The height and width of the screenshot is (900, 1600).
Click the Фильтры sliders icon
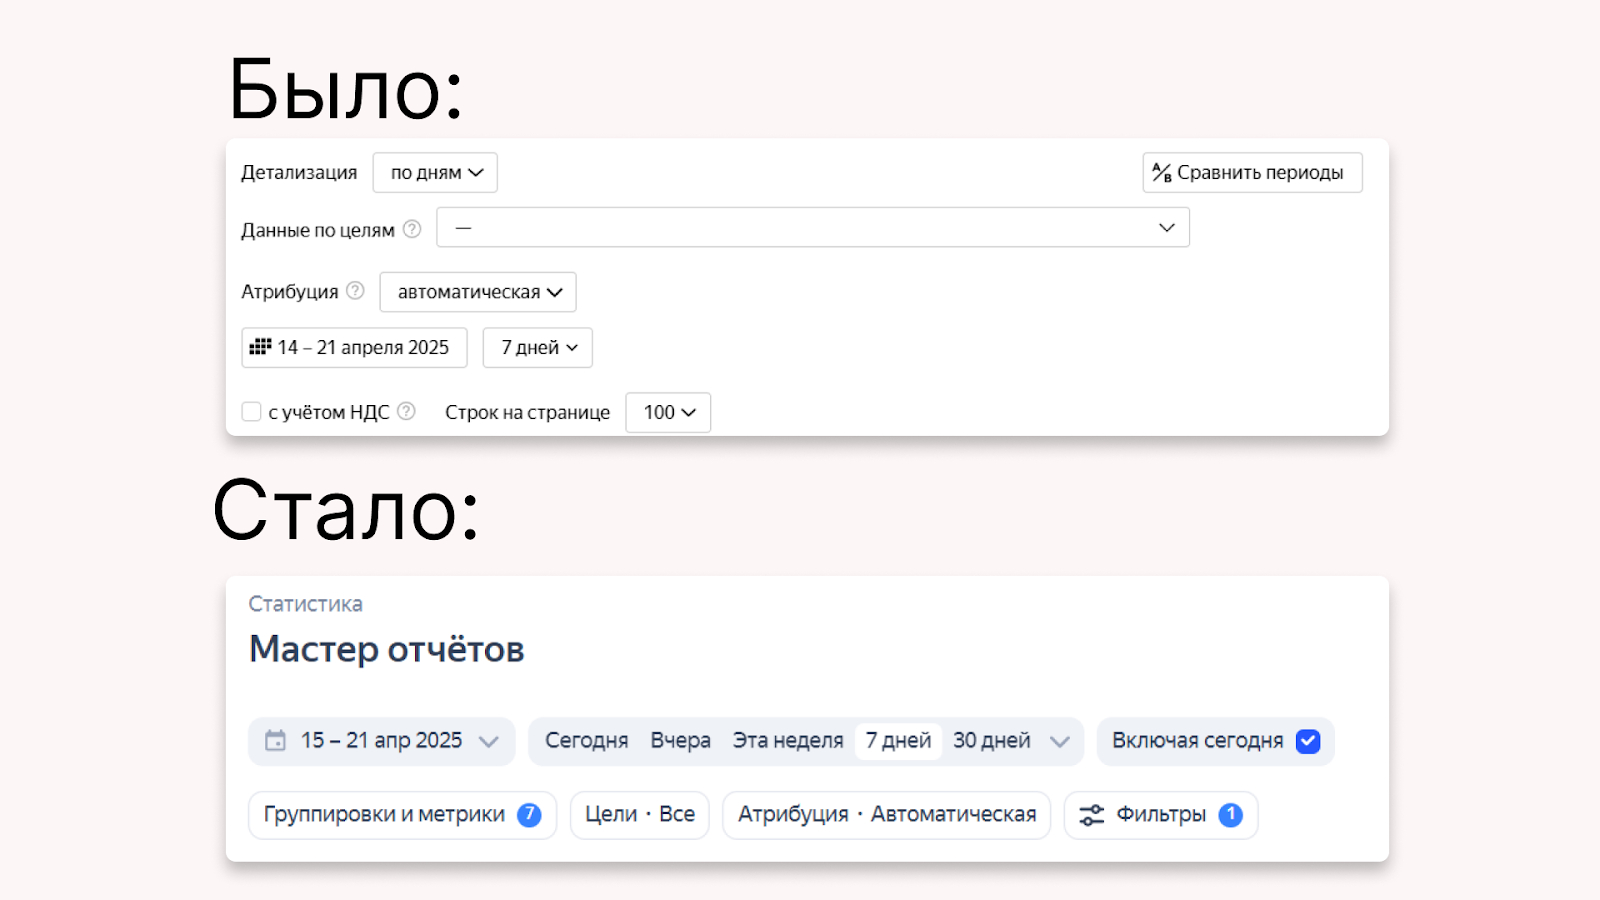point(1091,815)
